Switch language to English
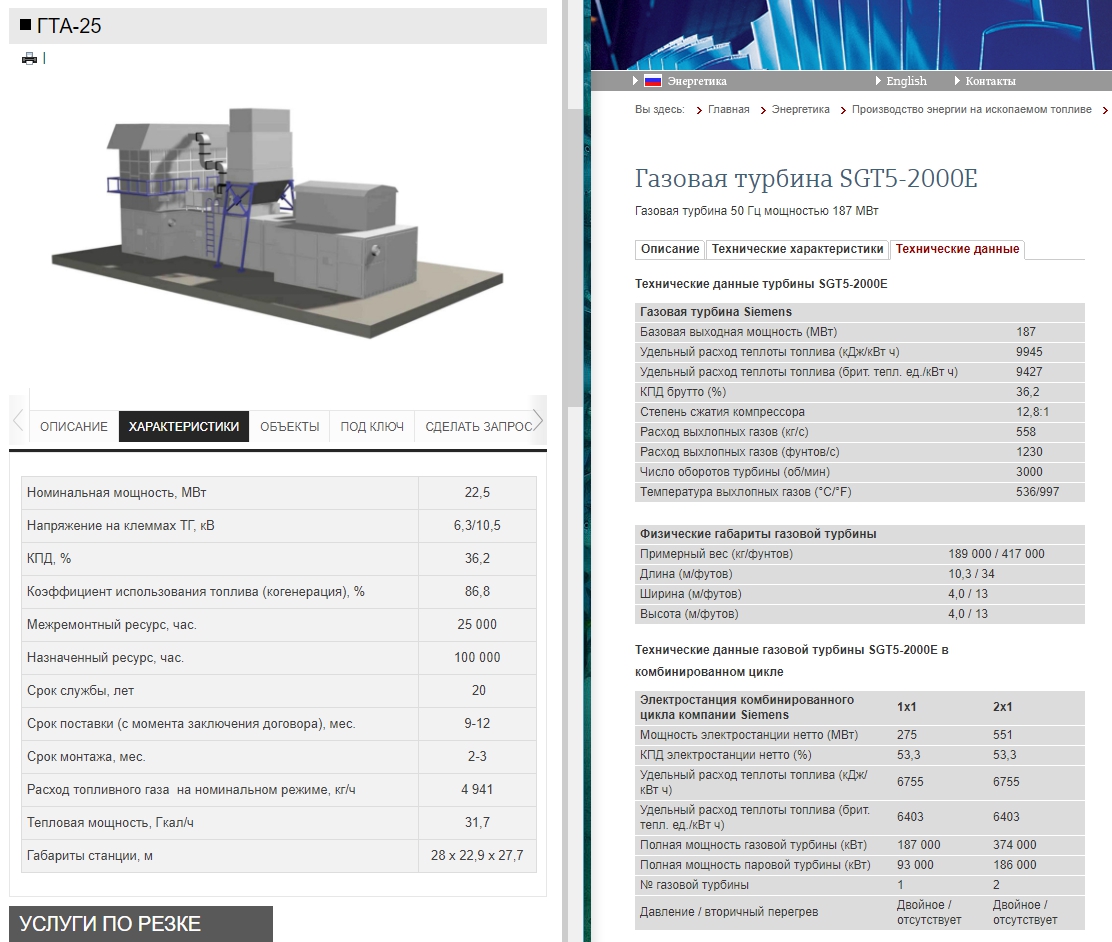Image resolution: width=1112 pixels, height=942 pixels. pyautogui.click(x=906, y=81)
